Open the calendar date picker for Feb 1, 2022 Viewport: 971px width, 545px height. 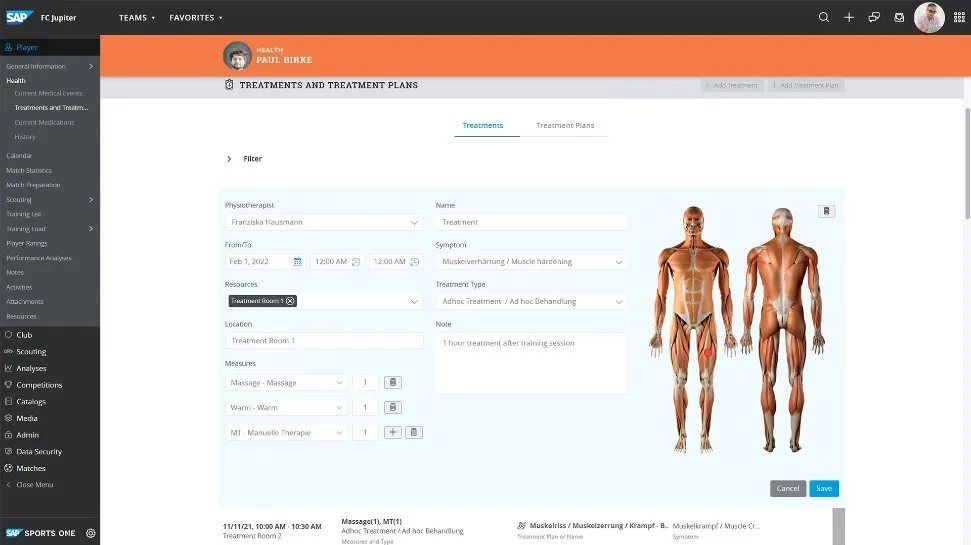[298, 262]
